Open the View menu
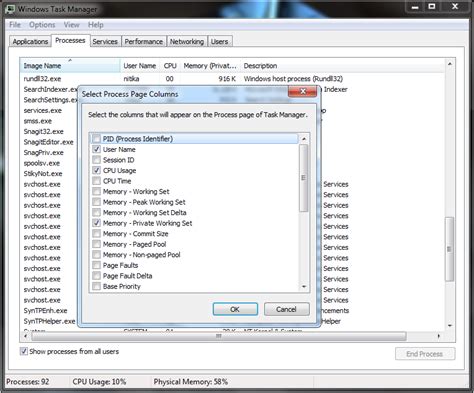474x393 pixels. click(72, 25)
